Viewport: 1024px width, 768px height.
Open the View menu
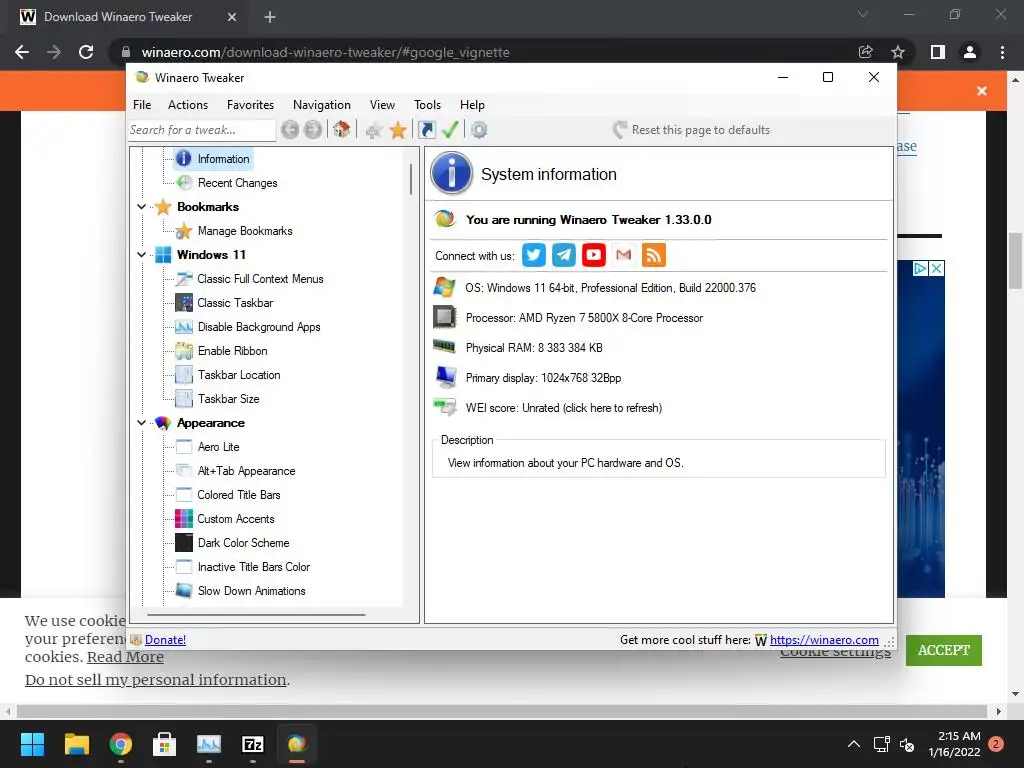click(x=382, y=104)
